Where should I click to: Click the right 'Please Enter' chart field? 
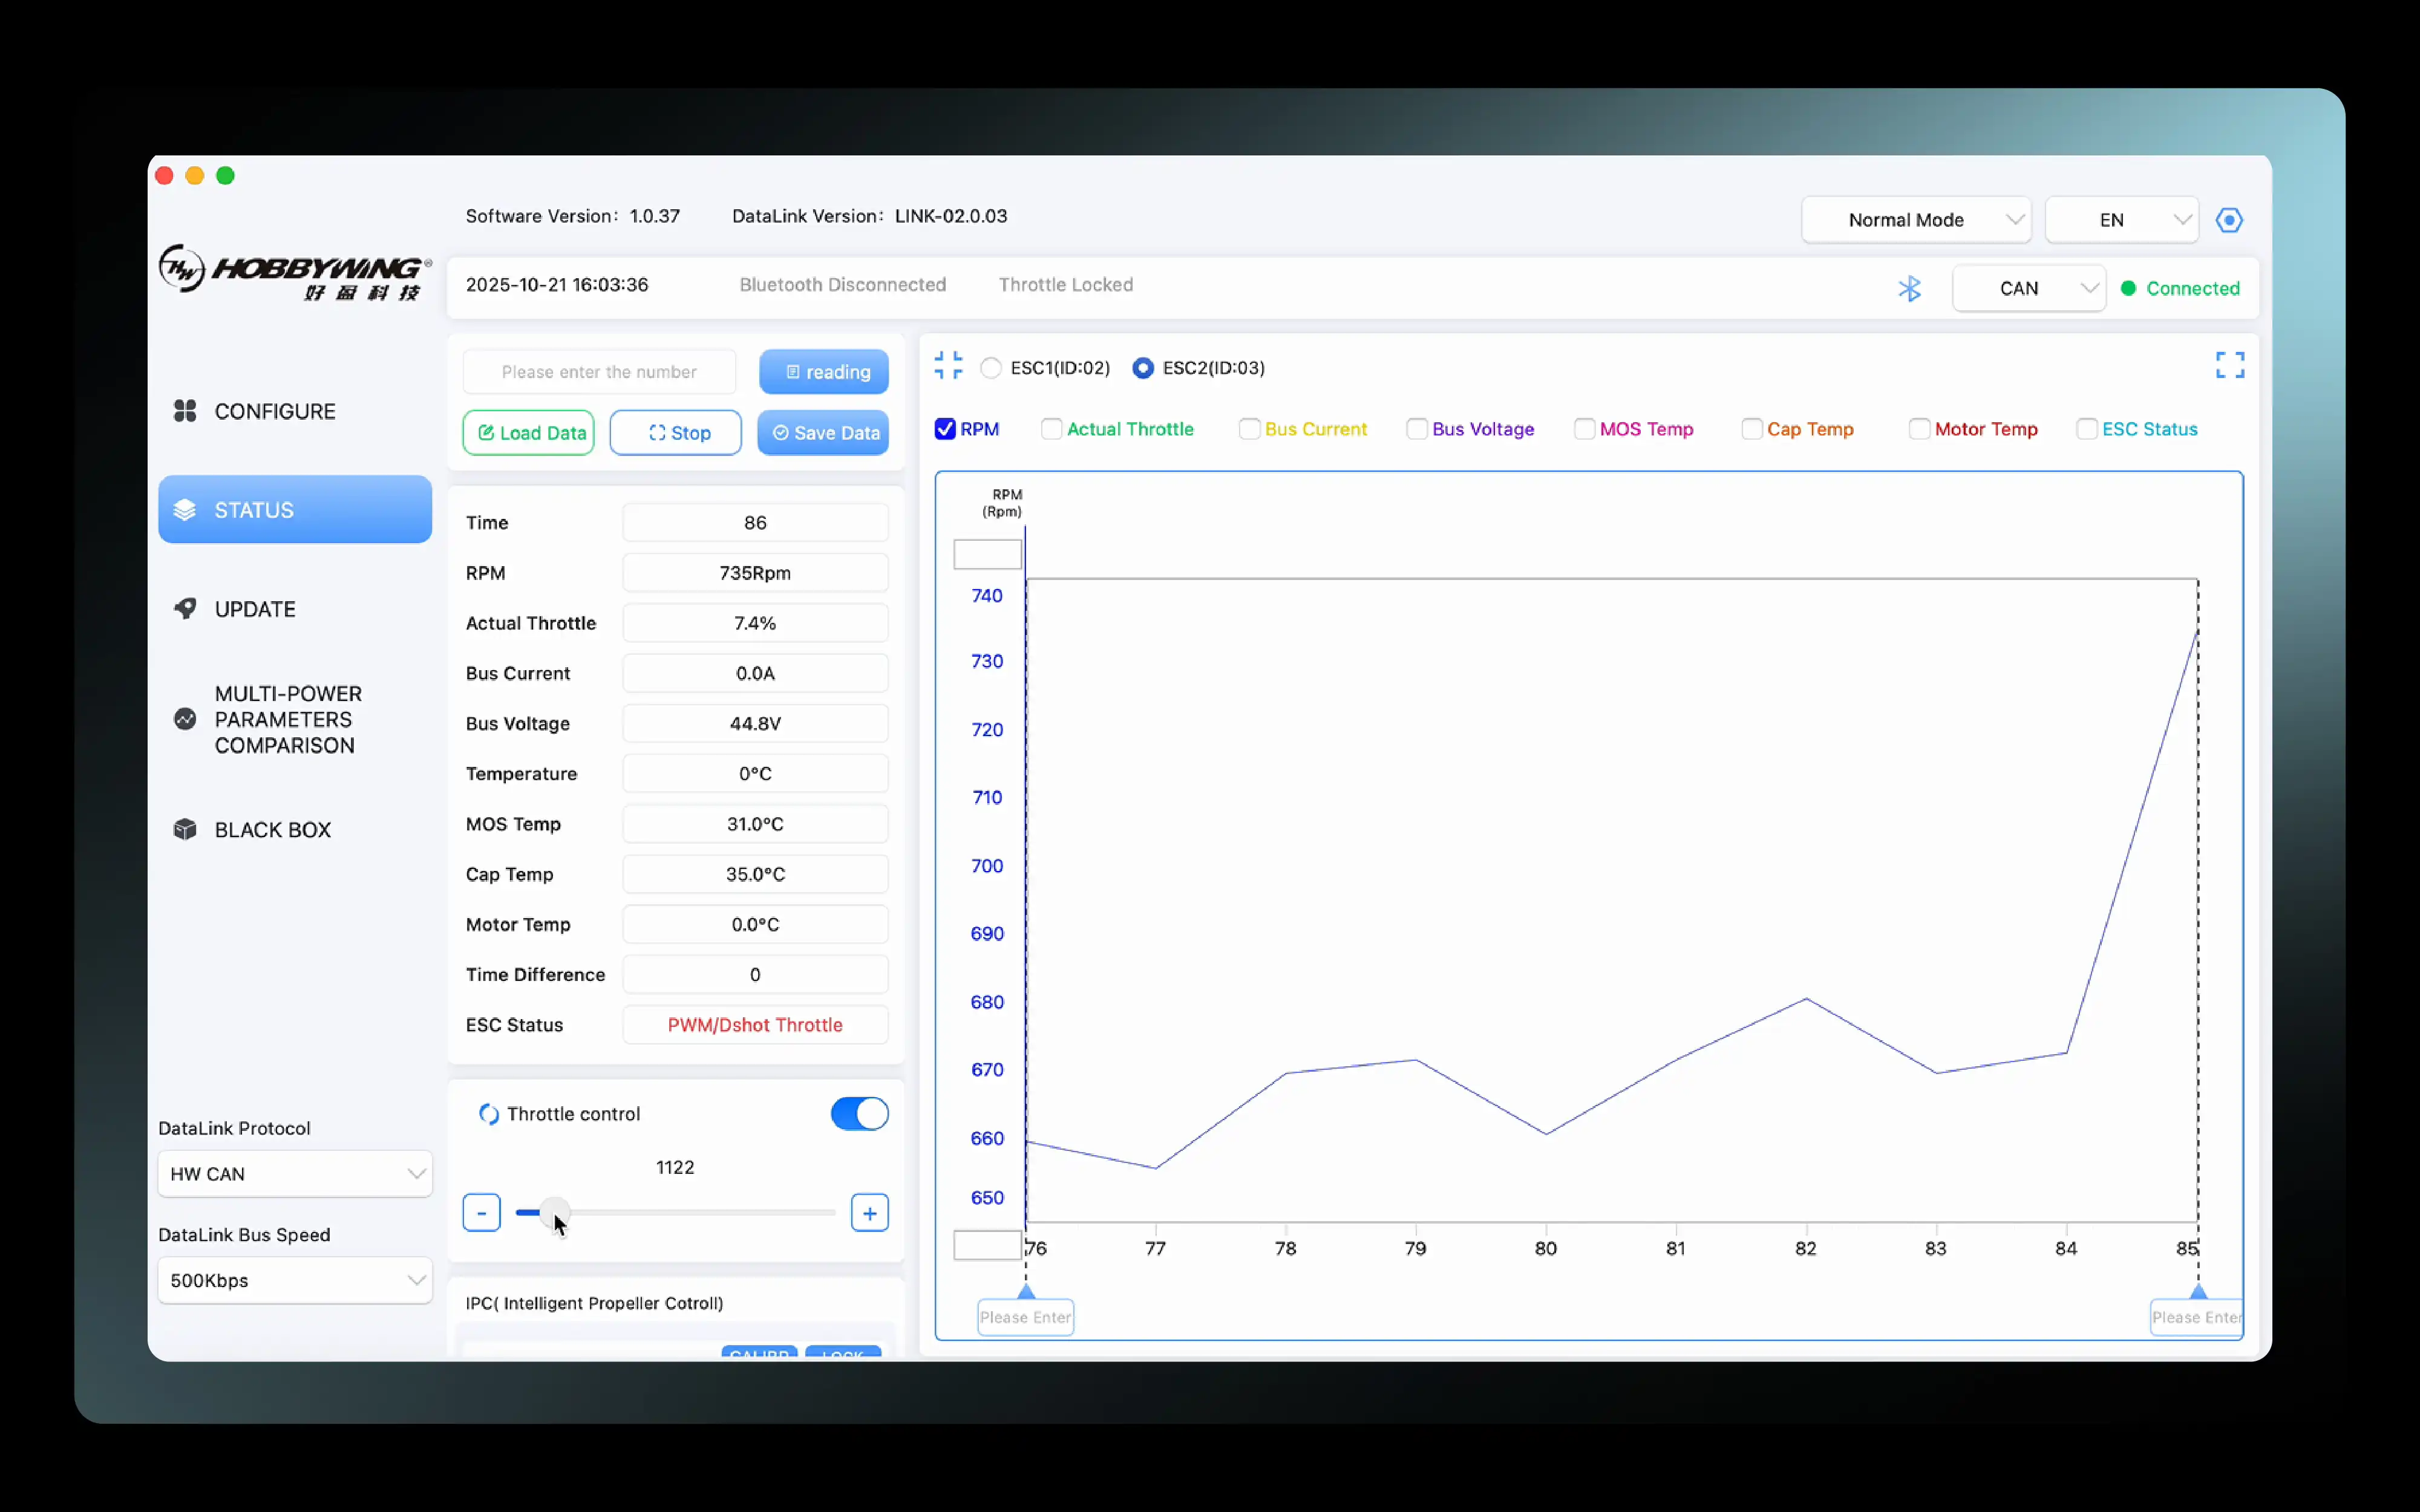point(2196,1318)
